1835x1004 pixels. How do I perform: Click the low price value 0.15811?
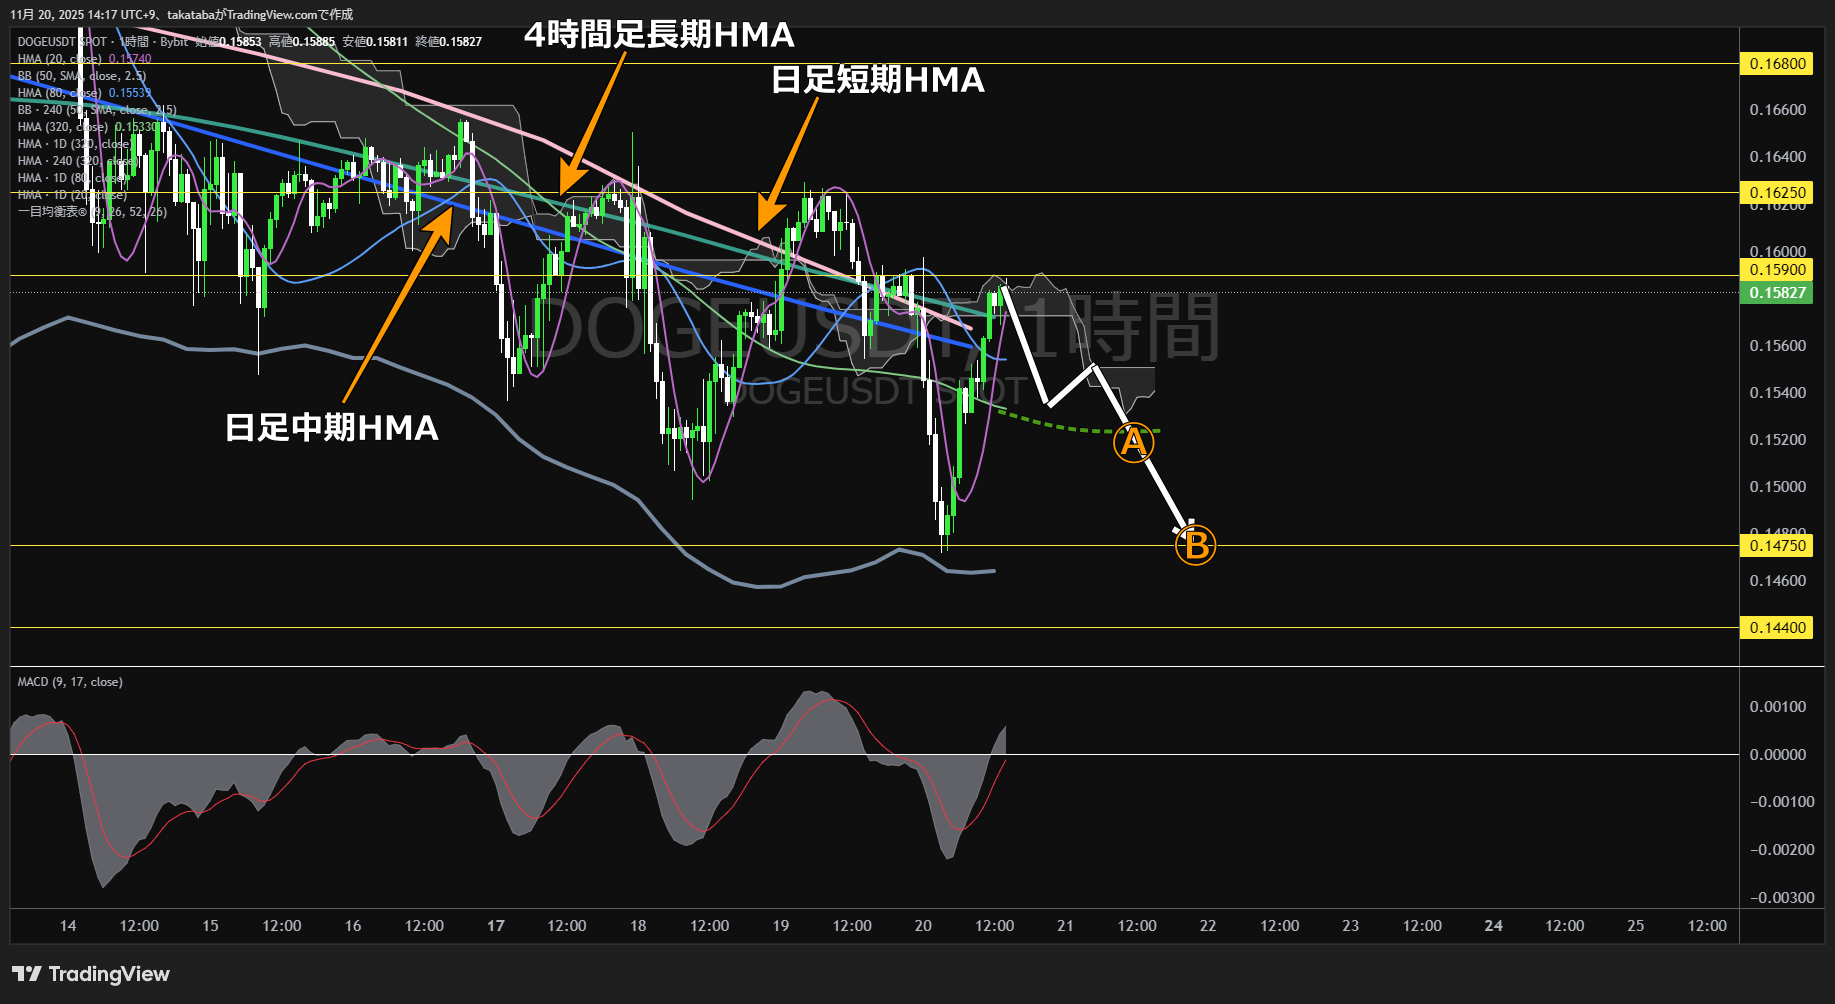(387, 42)
